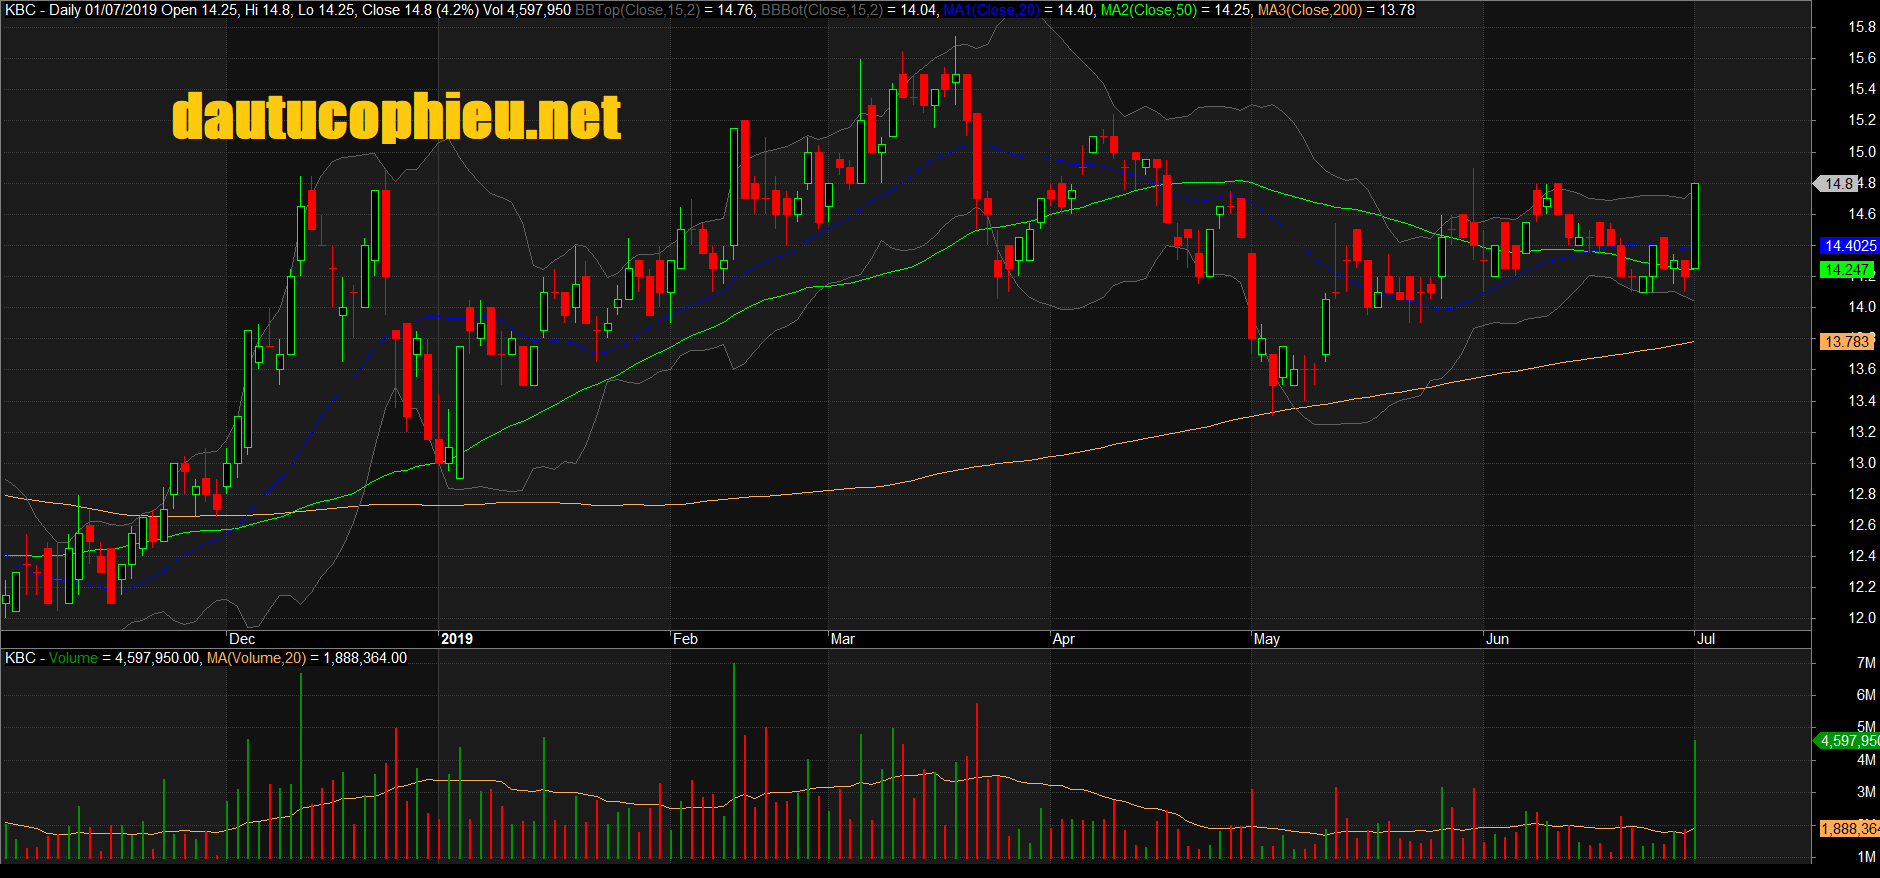Click the 13.6 price axis label
This screenshot has height=878, width=1880.
click(x=1862, y=369)
